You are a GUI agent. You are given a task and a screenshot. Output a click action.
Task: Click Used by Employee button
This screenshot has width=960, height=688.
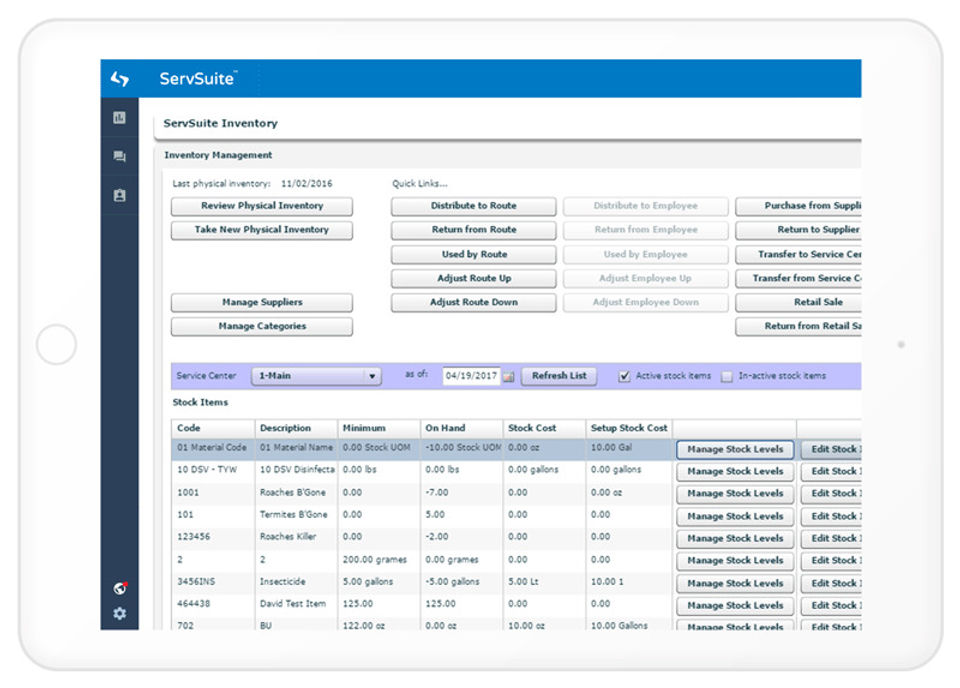click(x=645, y=255)
